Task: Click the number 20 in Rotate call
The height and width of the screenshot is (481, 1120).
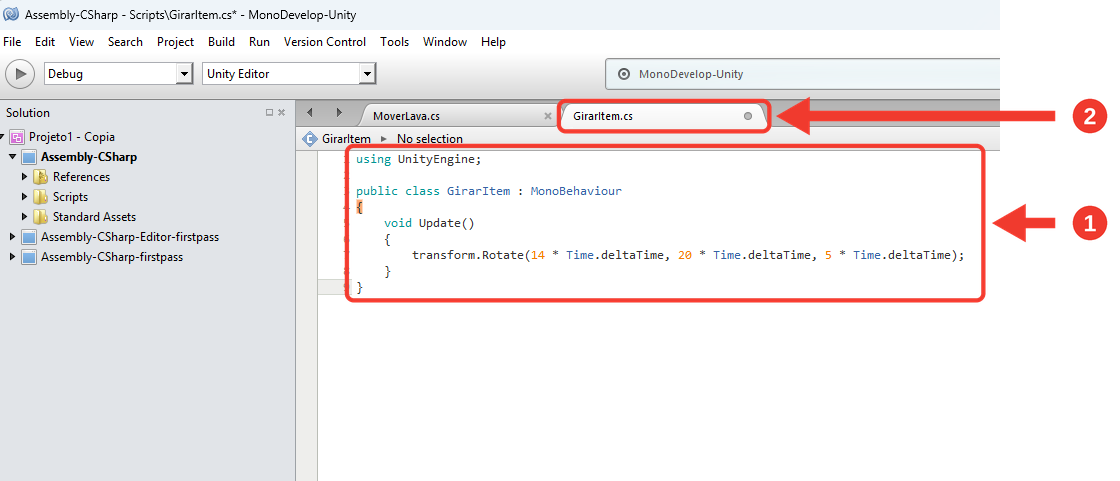Action: 685,255
